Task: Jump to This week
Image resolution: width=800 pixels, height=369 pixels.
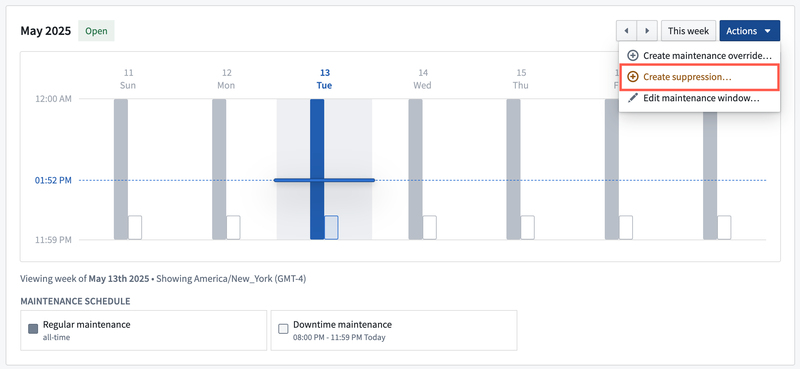Action: point(689,31)
